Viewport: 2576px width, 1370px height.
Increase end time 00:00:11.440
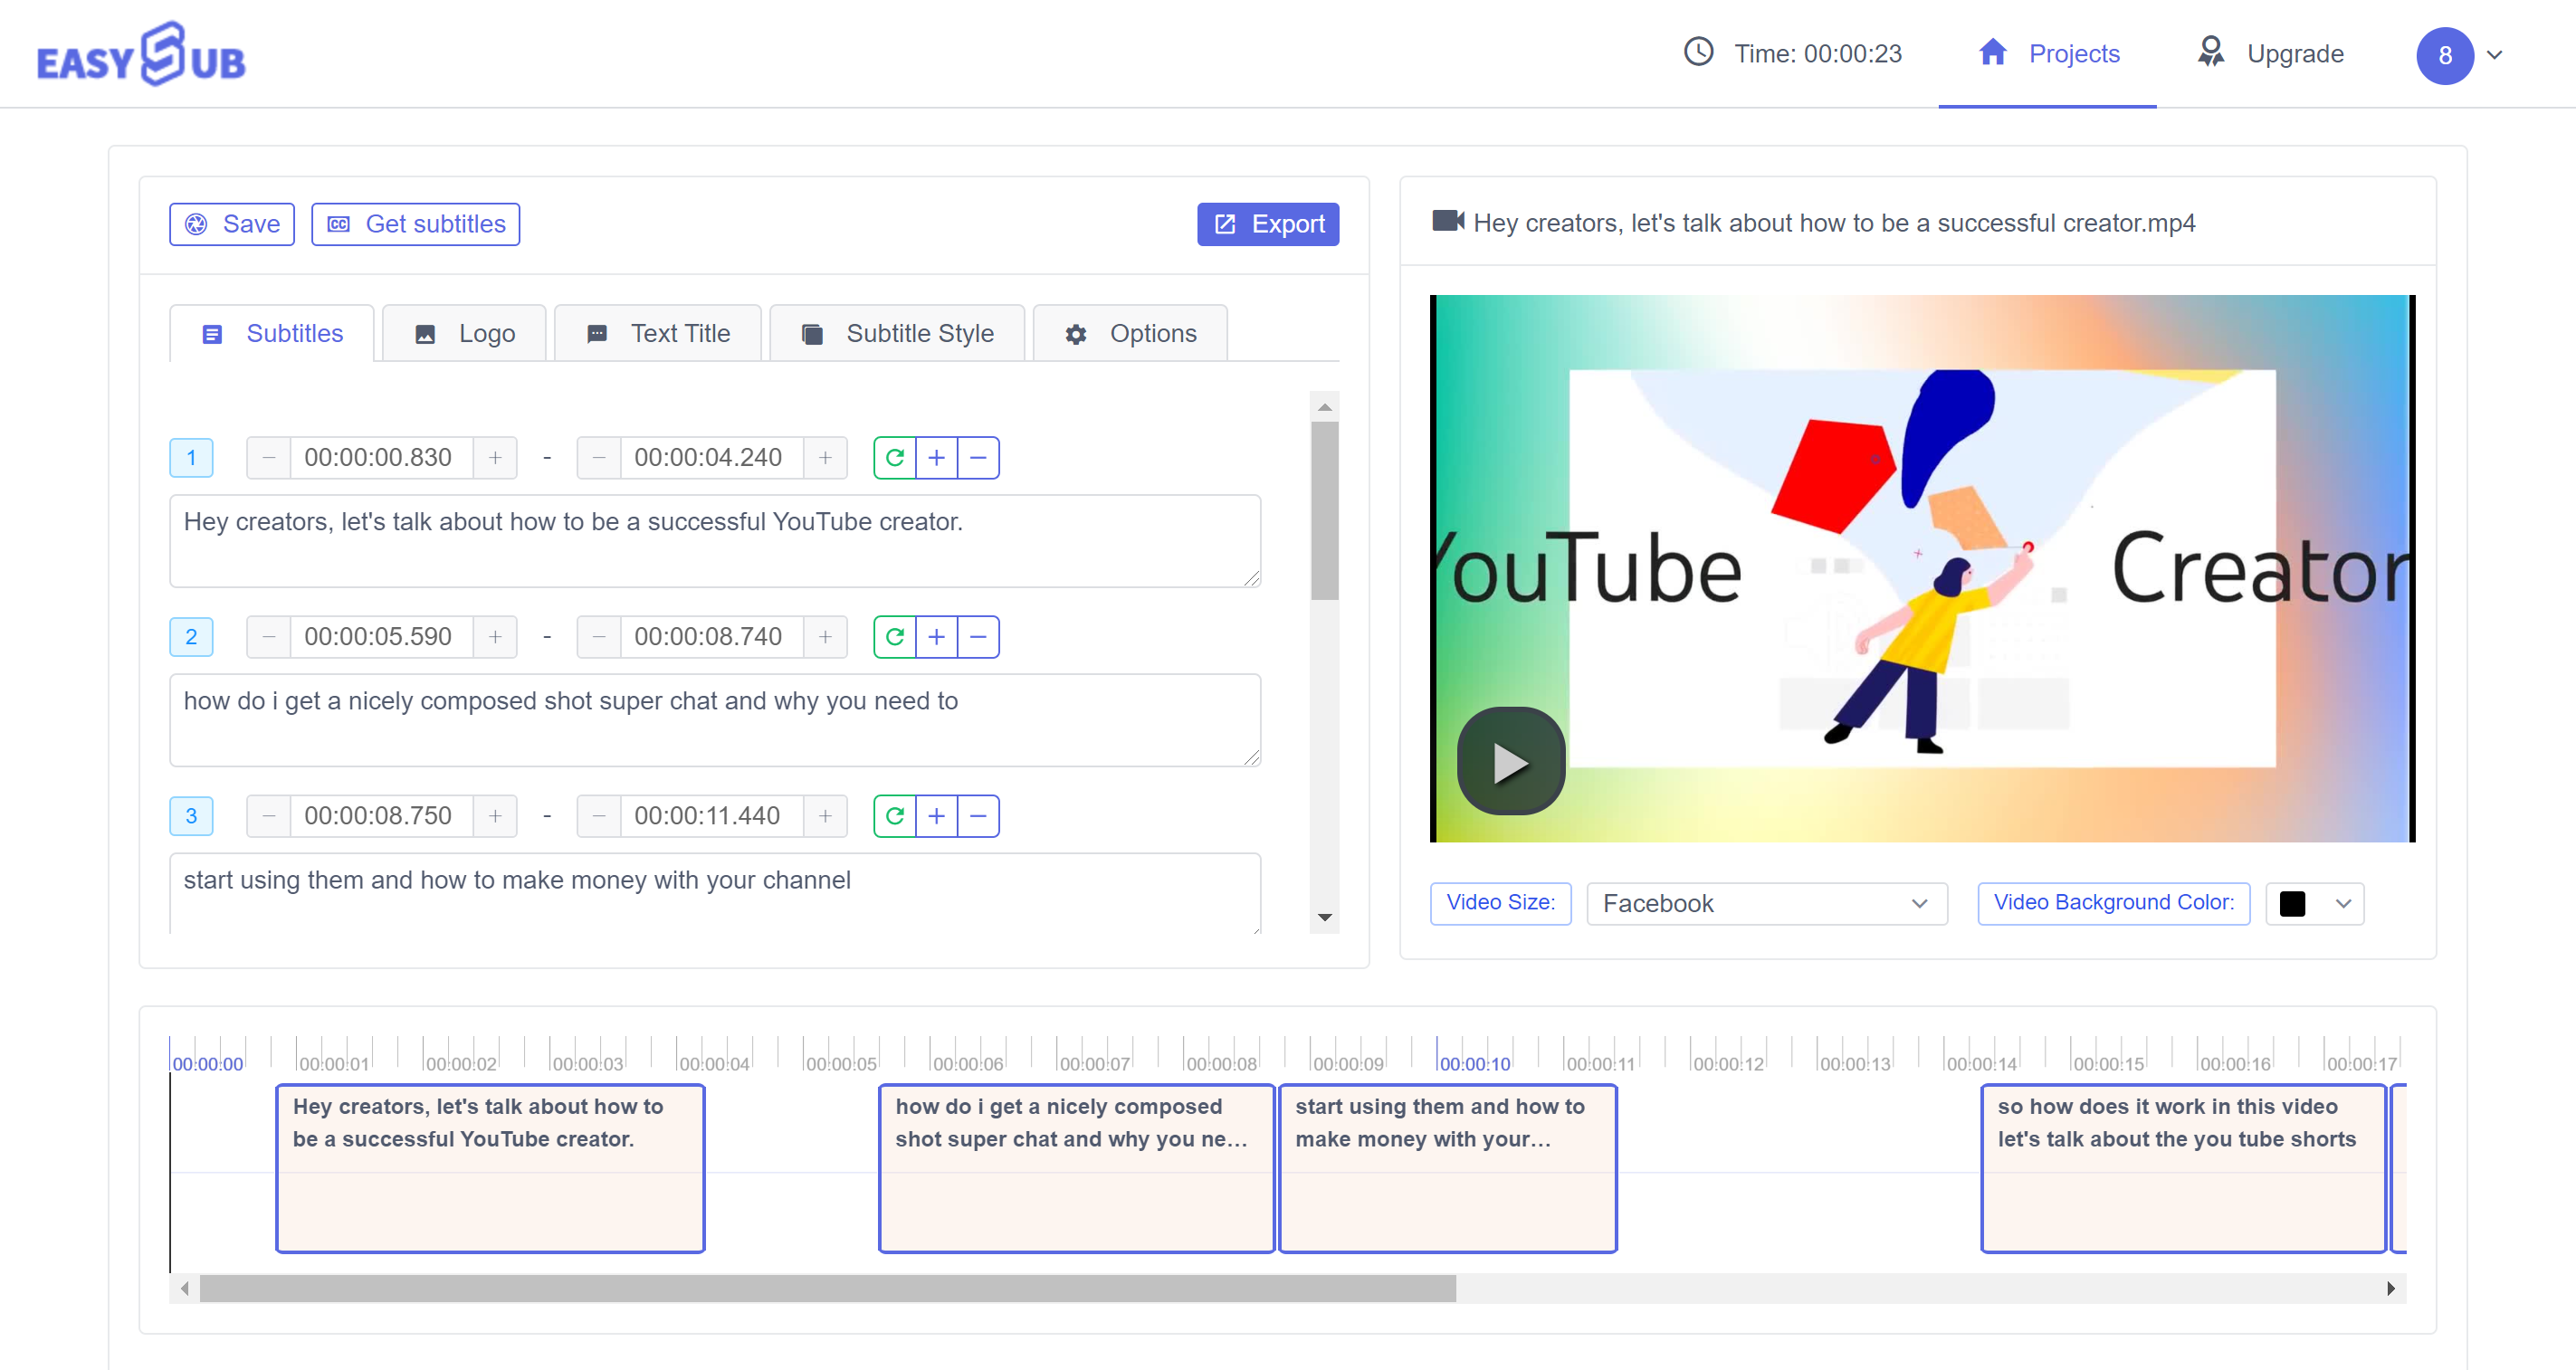825,816
